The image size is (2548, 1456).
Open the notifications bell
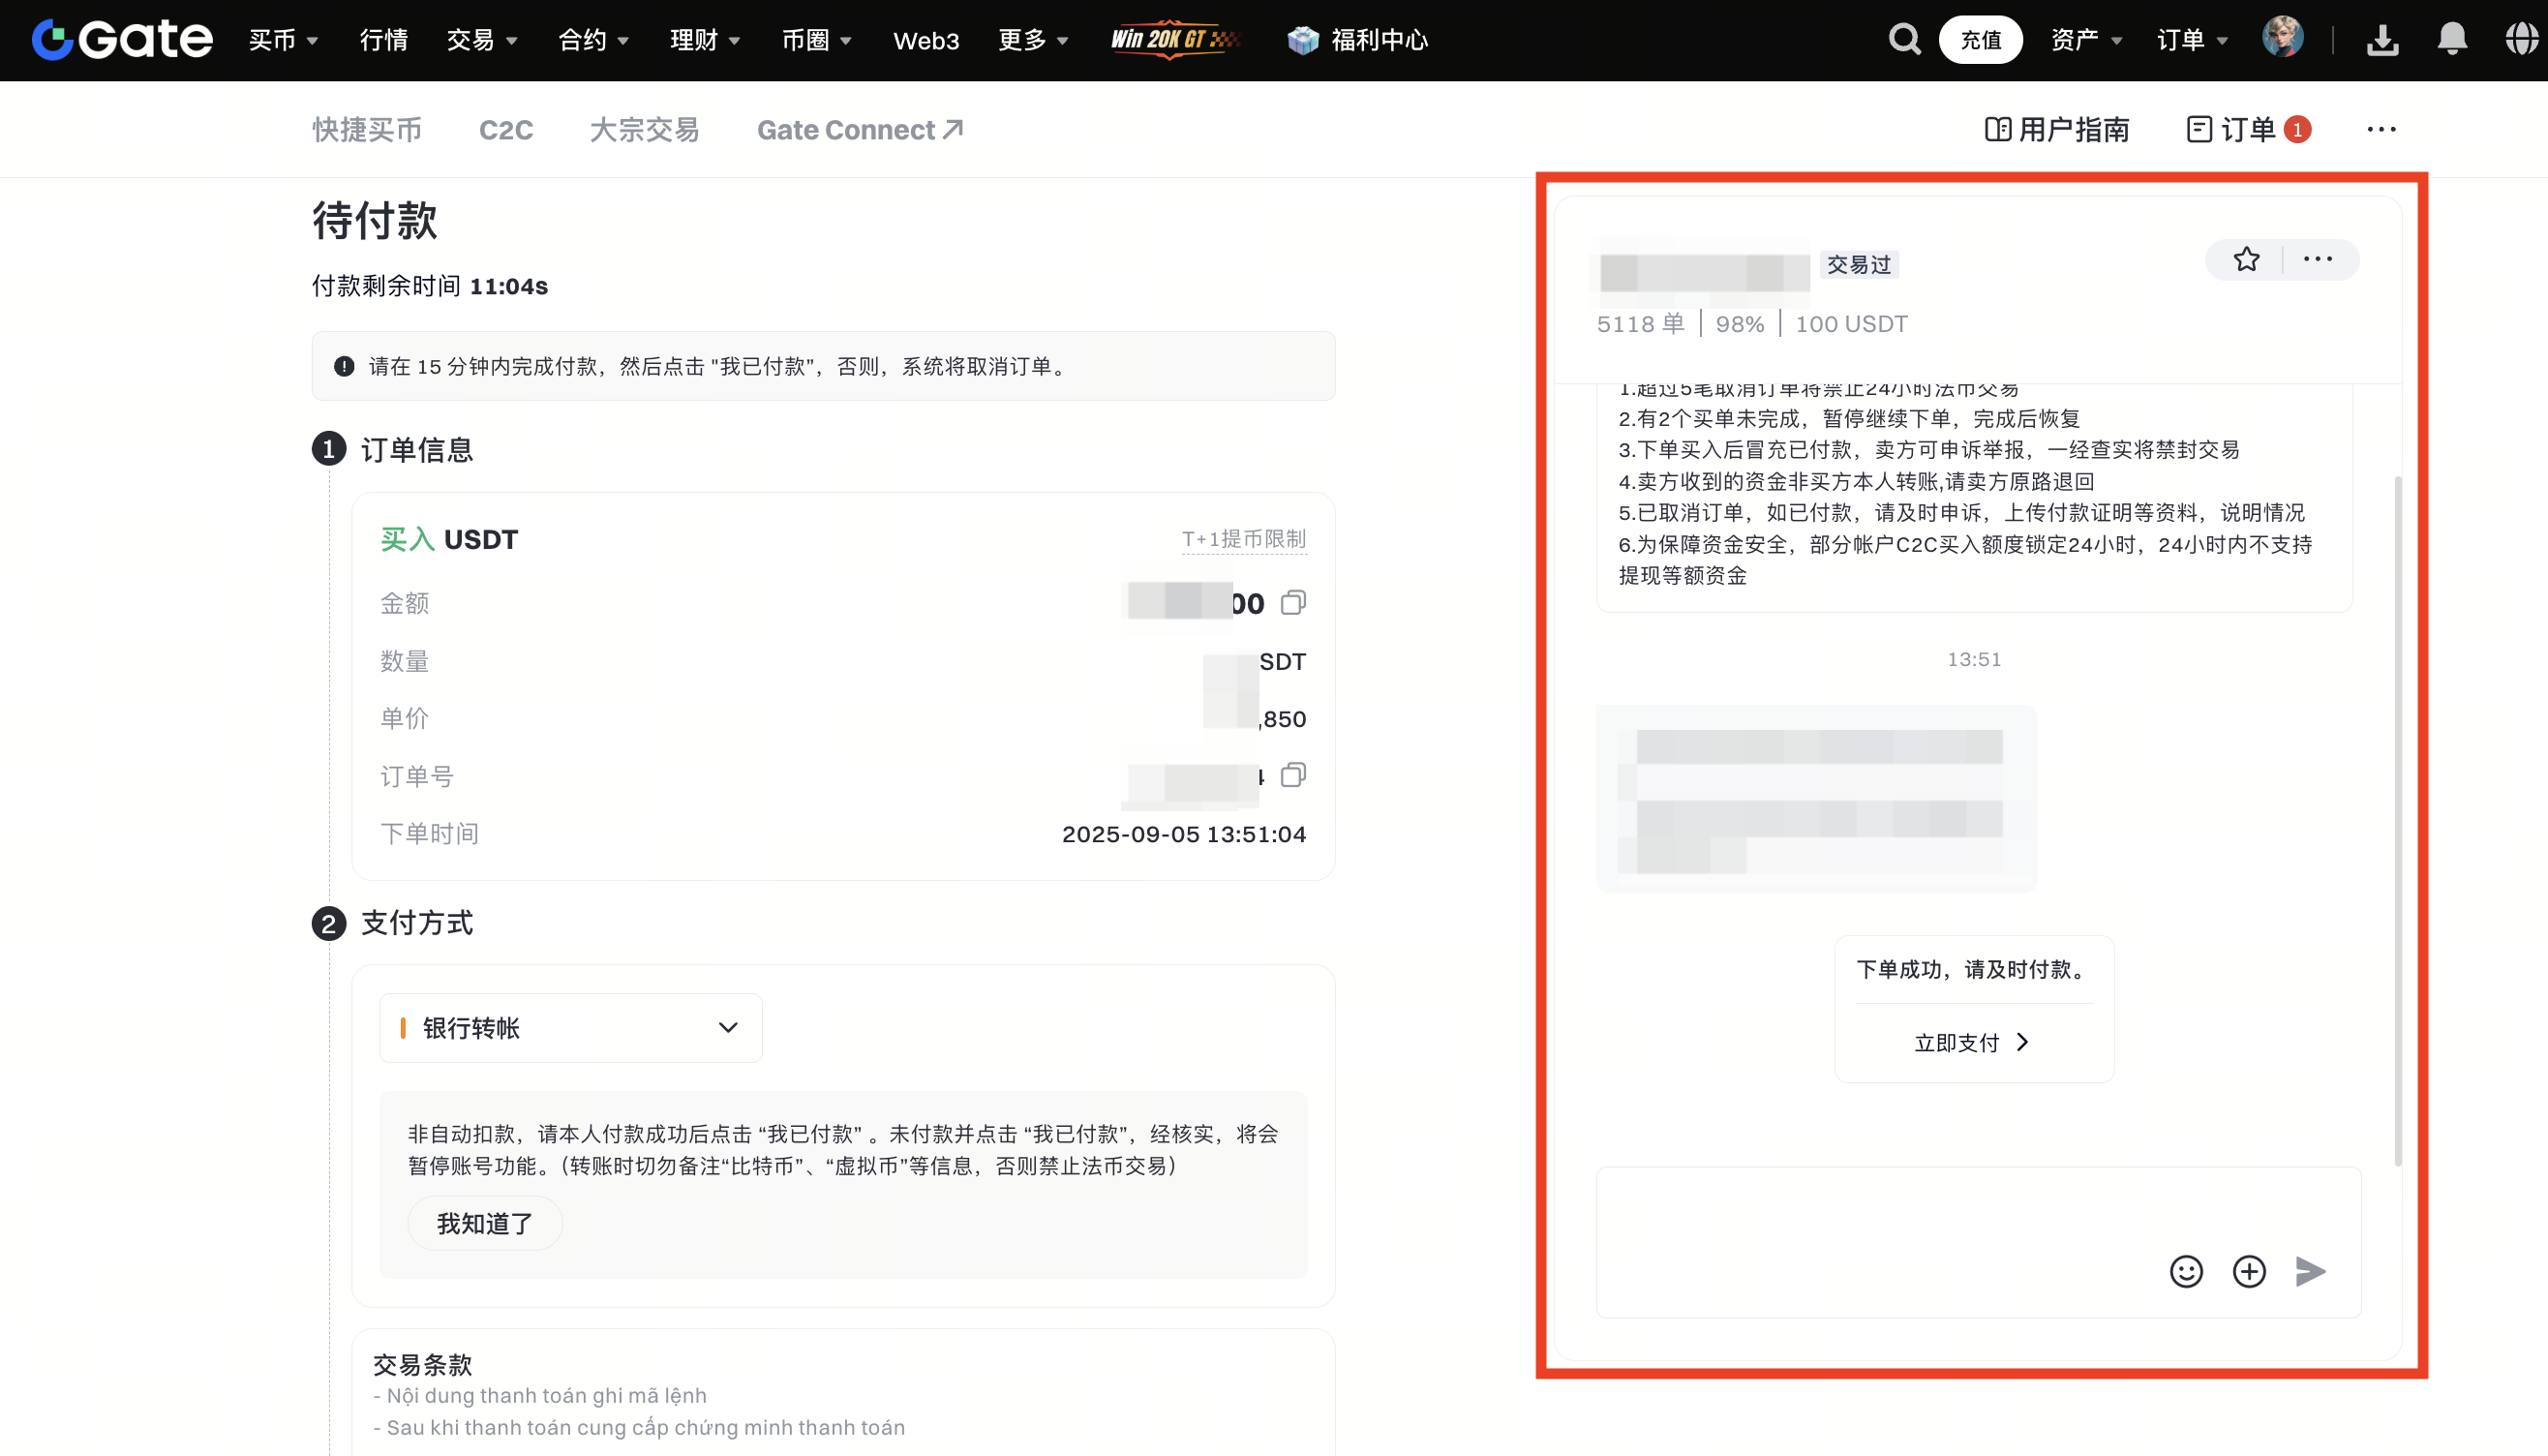(2452, 40)
